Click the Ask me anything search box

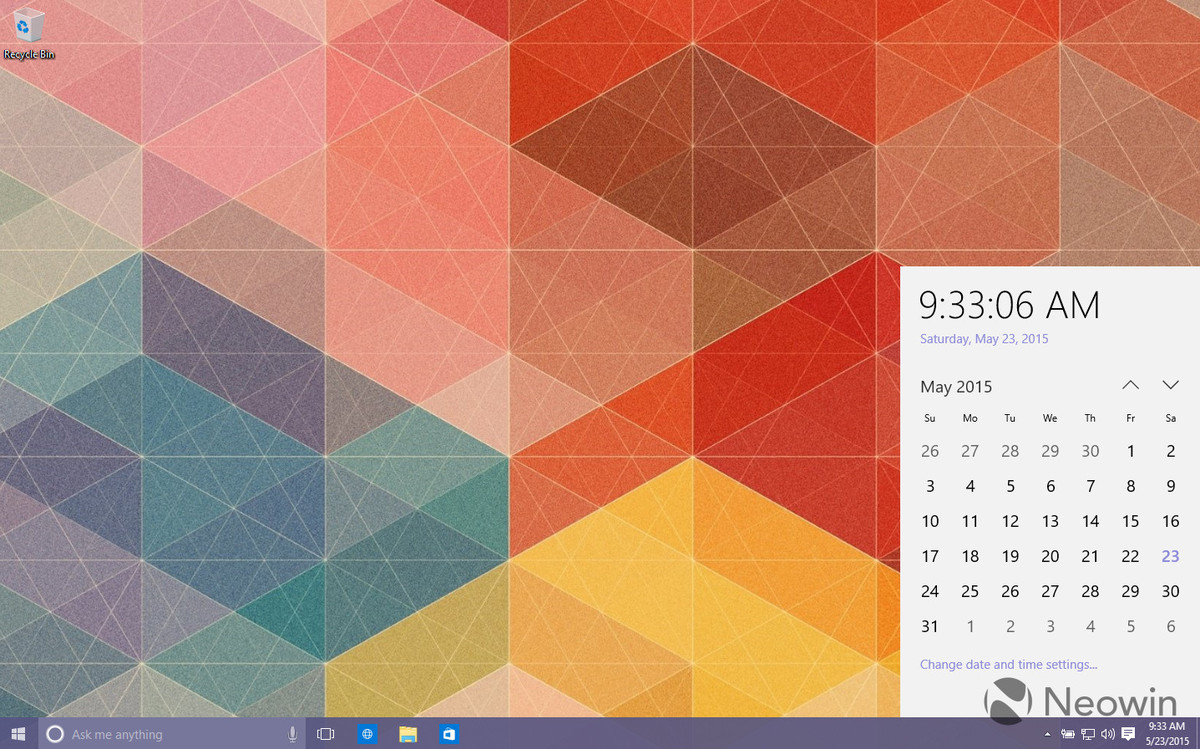[x=170, y=734]
